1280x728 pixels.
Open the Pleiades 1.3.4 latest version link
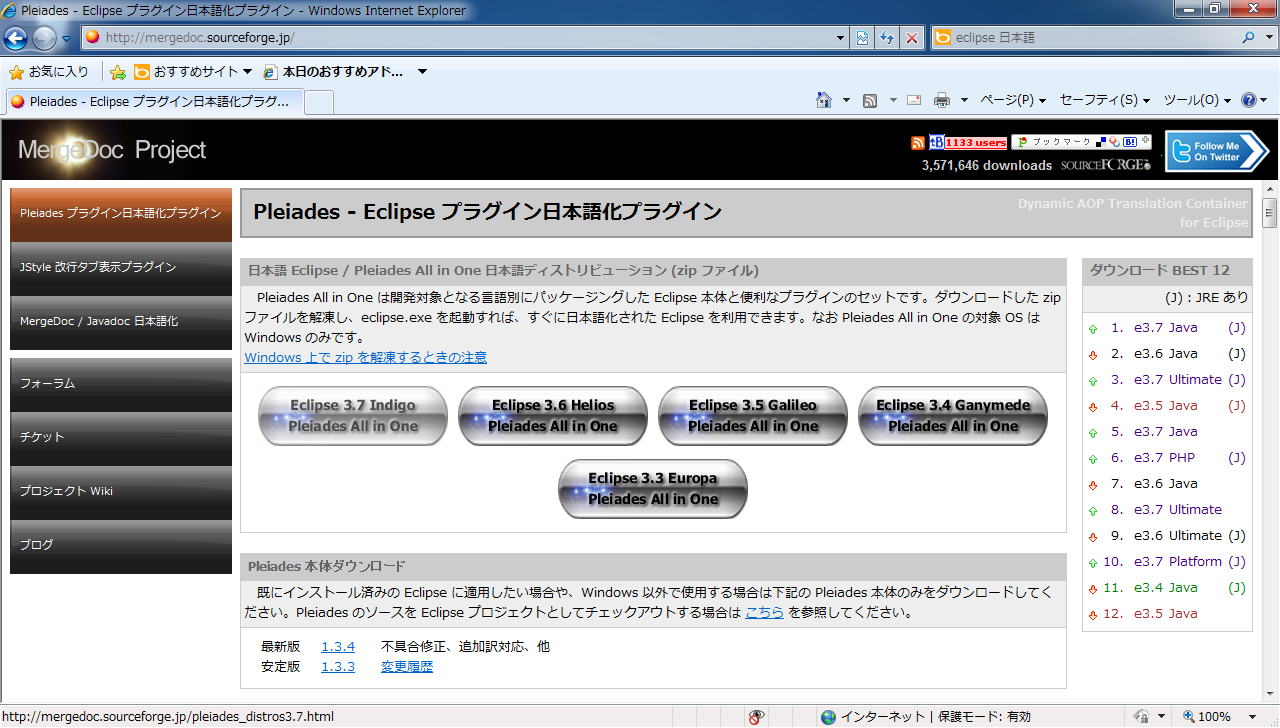(x=338, y=647)
